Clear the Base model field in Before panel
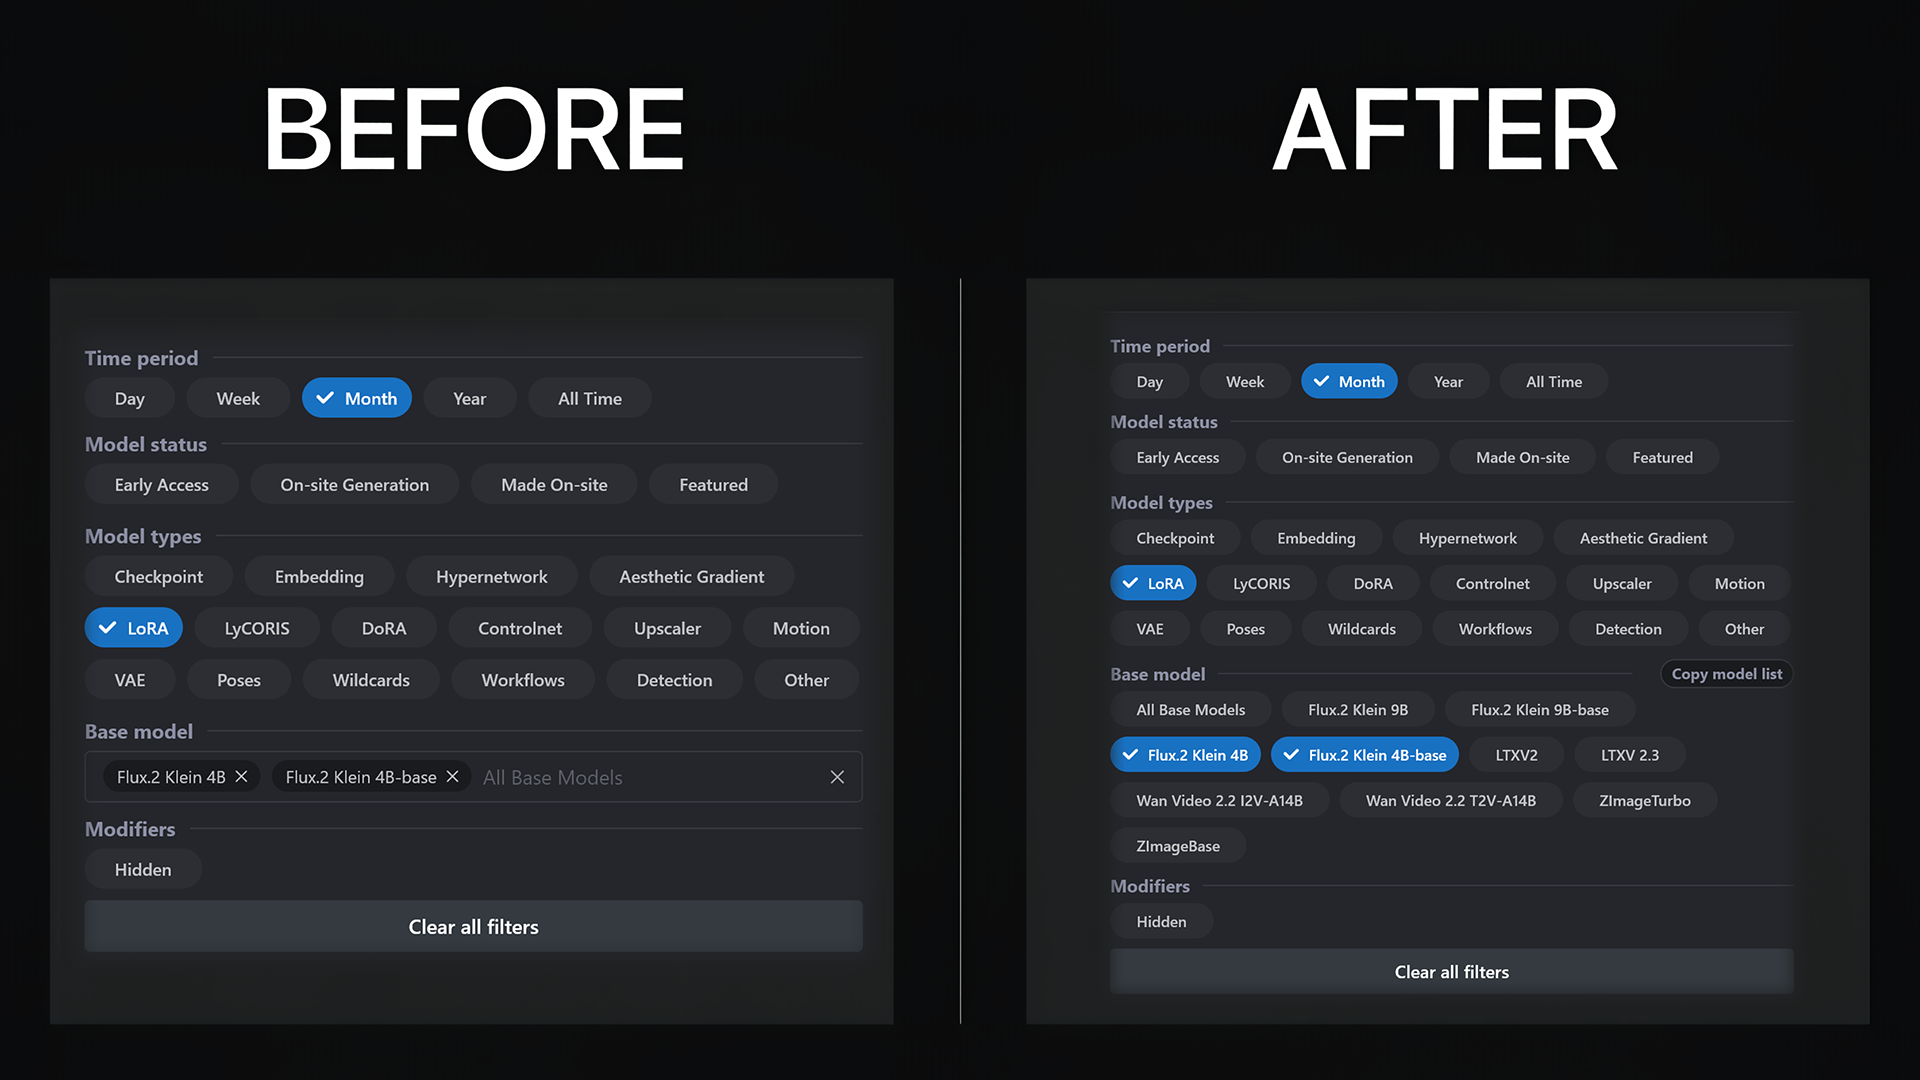Image resolution: width=1920 pixels, height=1080 pixels. coord(837,777)
